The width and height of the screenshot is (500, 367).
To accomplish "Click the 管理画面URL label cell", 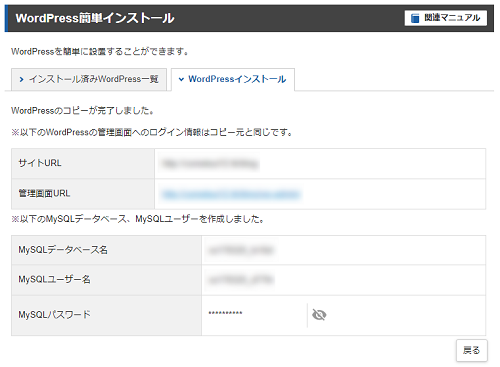I will (x=83, y=194).
